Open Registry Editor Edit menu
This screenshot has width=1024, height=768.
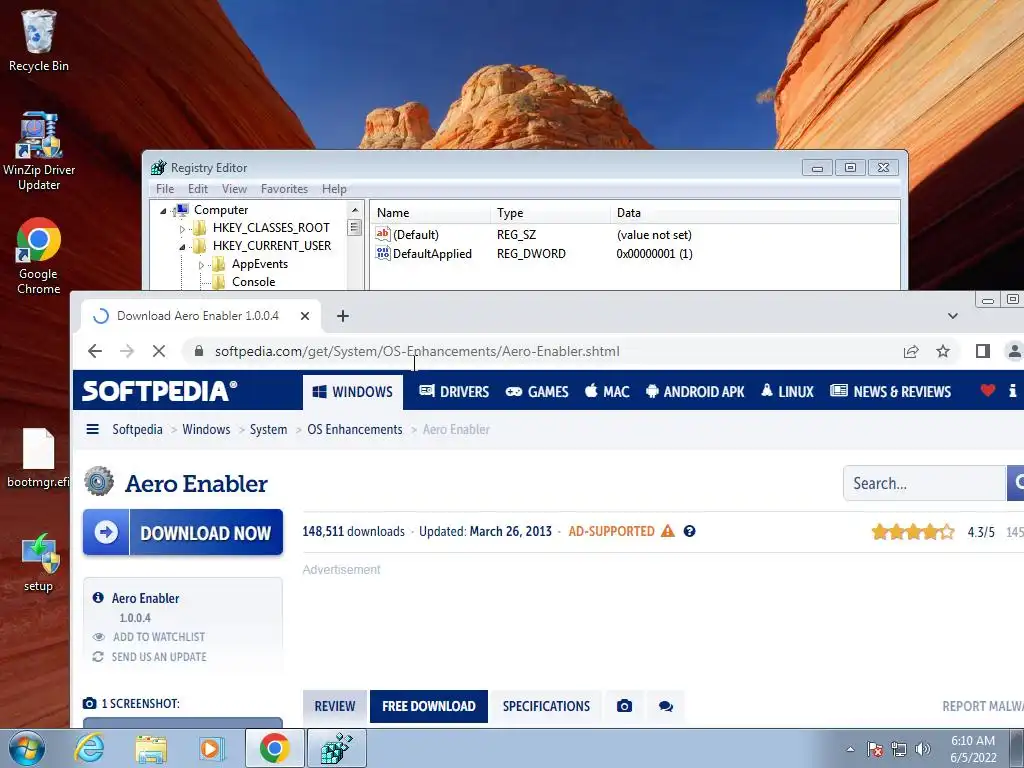(198, 189)
